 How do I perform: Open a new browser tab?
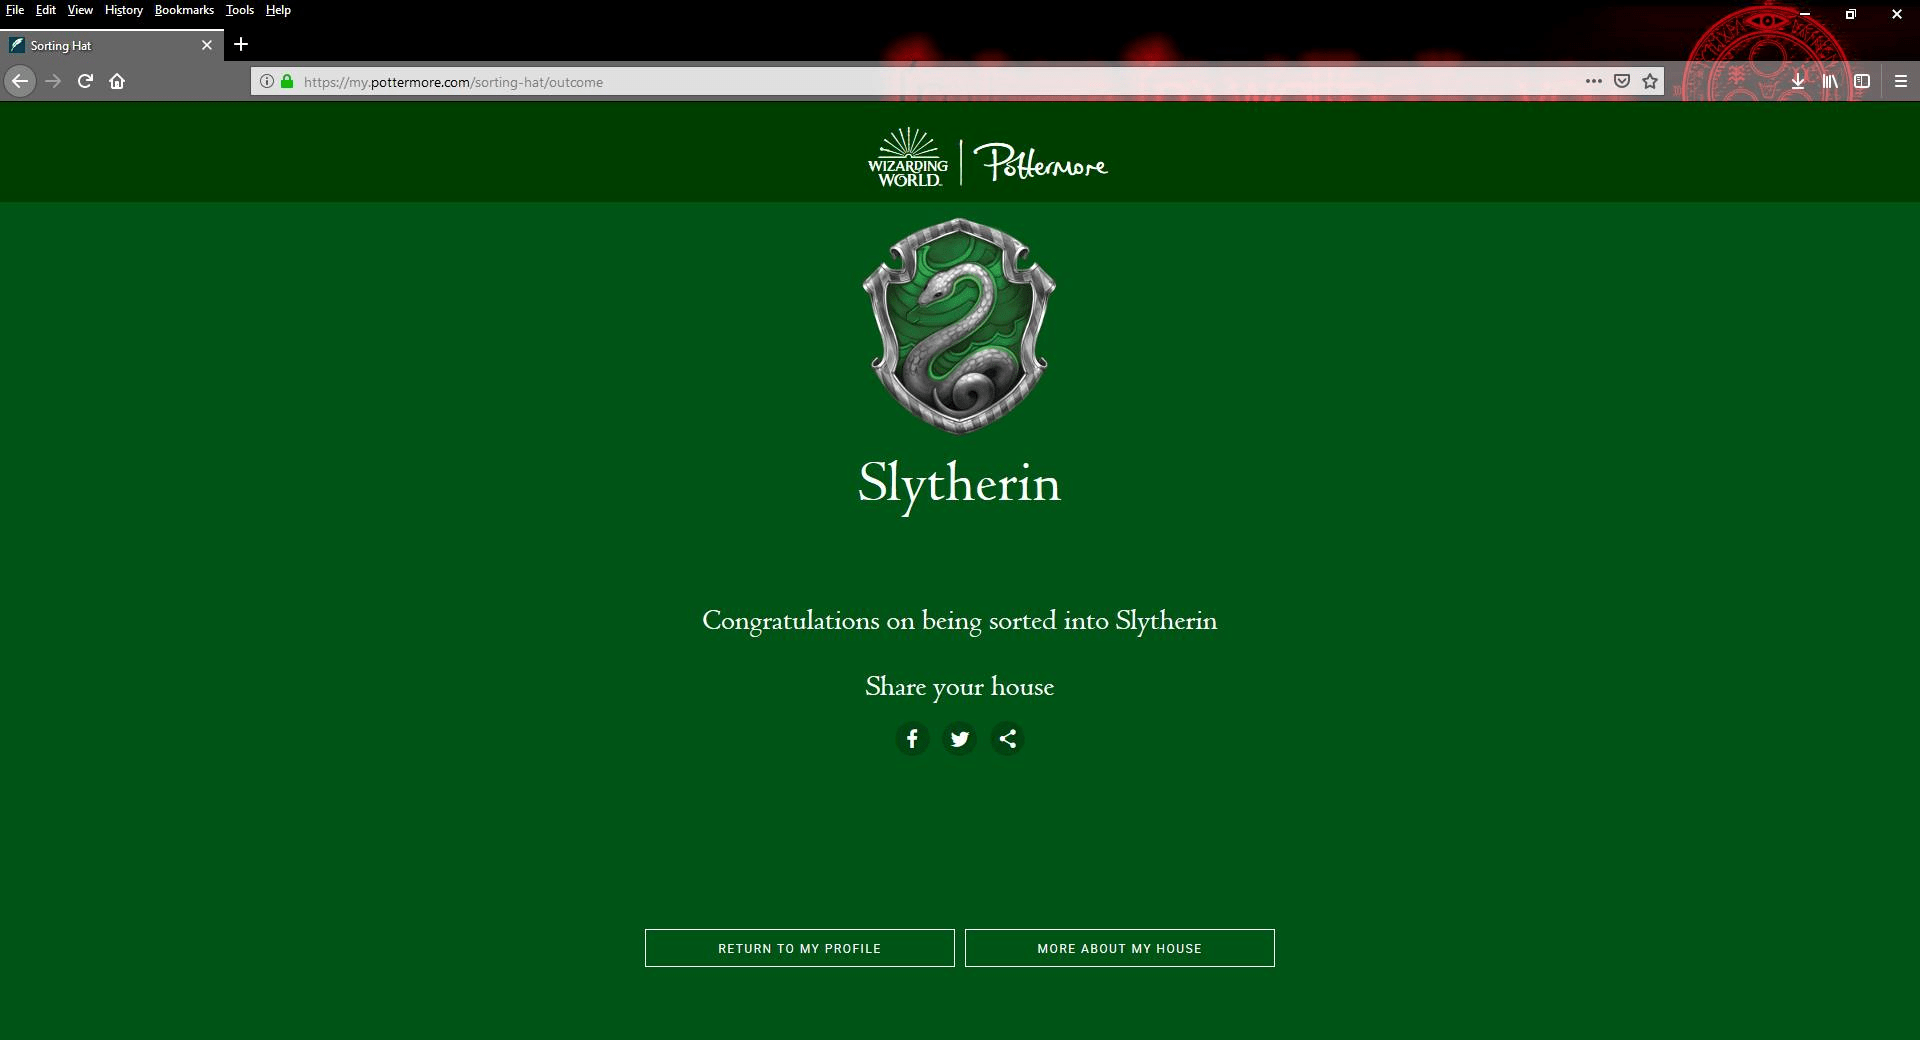[x=241, y=44]
